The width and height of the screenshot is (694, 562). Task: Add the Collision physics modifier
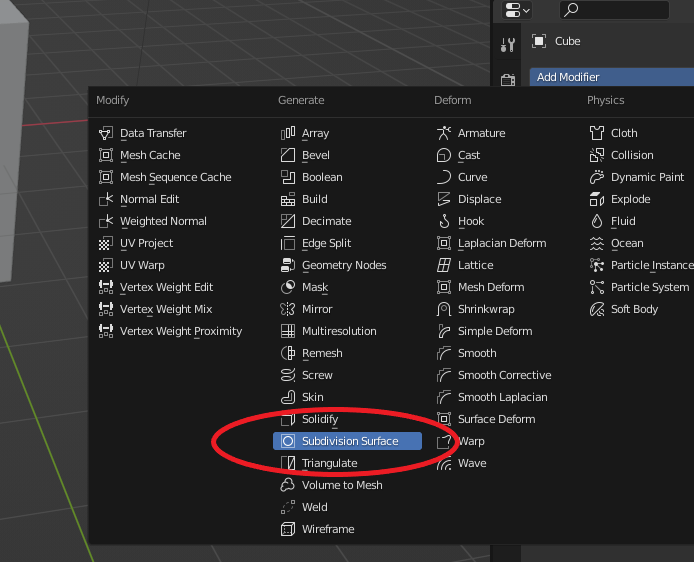(632, 155)
